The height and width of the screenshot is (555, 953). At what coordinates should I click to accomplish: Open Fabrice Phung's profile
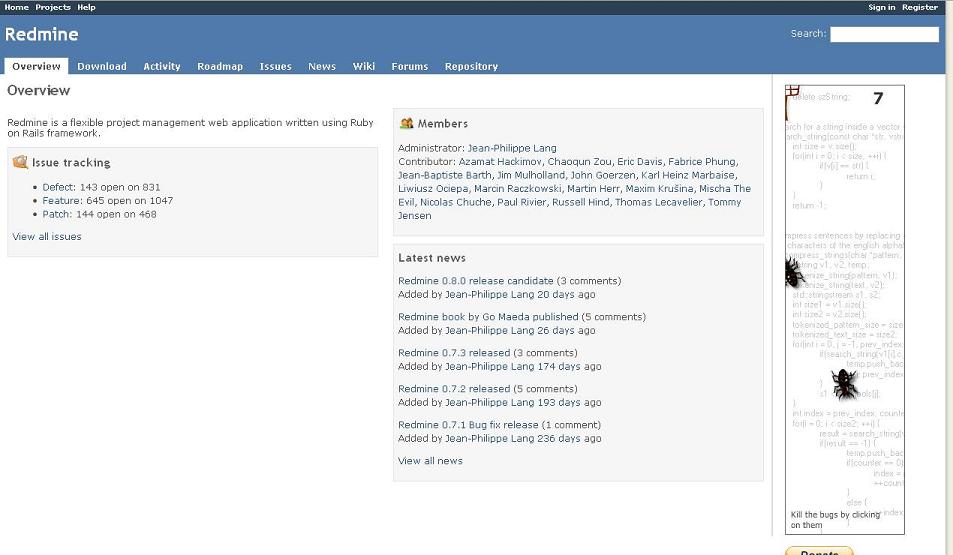701,162
